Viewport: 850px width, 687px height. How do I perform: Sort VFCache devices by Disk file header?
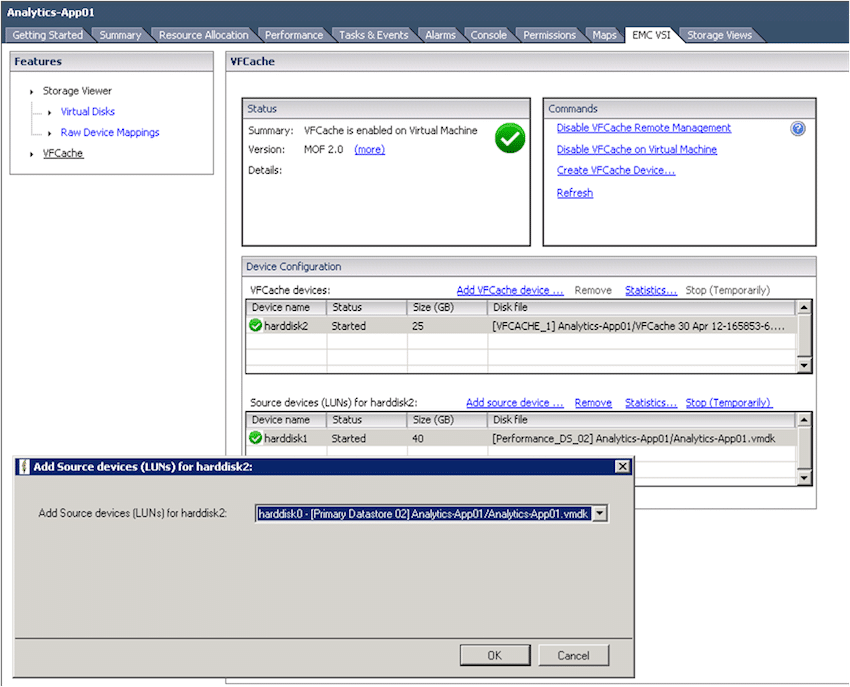point(642,307)
